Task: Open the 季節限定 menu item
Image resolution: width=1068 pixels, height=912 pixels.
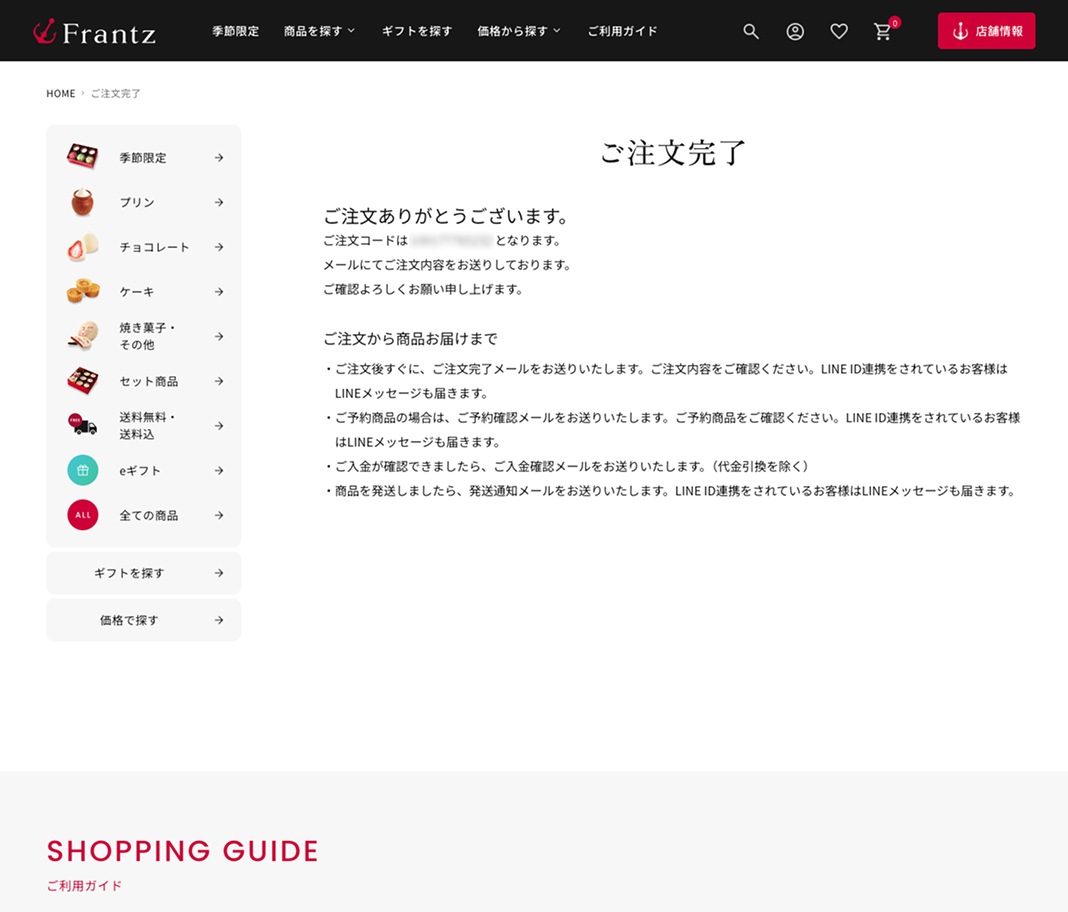Action: point(235,31)
